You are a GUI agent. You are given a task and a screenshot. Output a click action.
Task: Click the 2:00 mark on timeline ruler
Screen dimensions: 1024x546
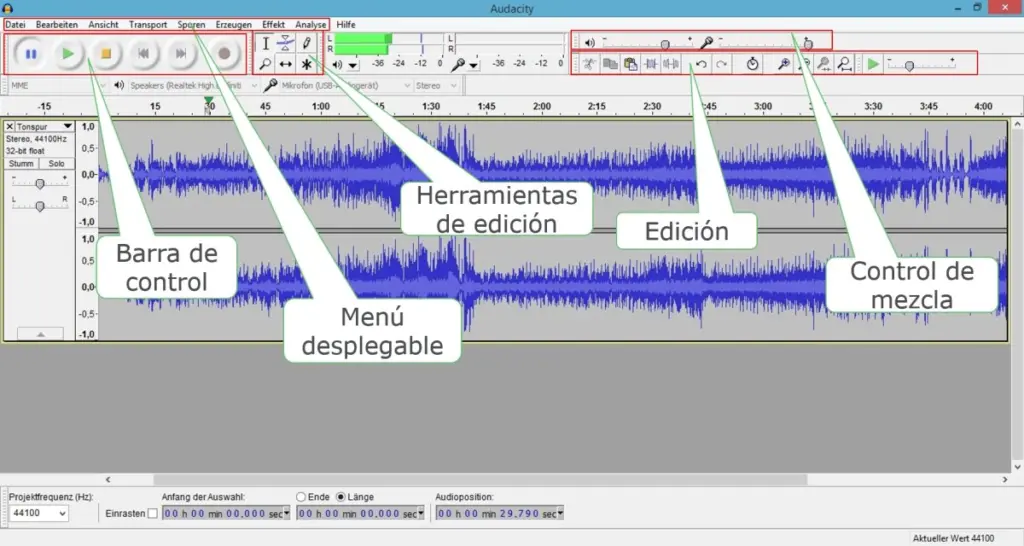click(541, 106)
